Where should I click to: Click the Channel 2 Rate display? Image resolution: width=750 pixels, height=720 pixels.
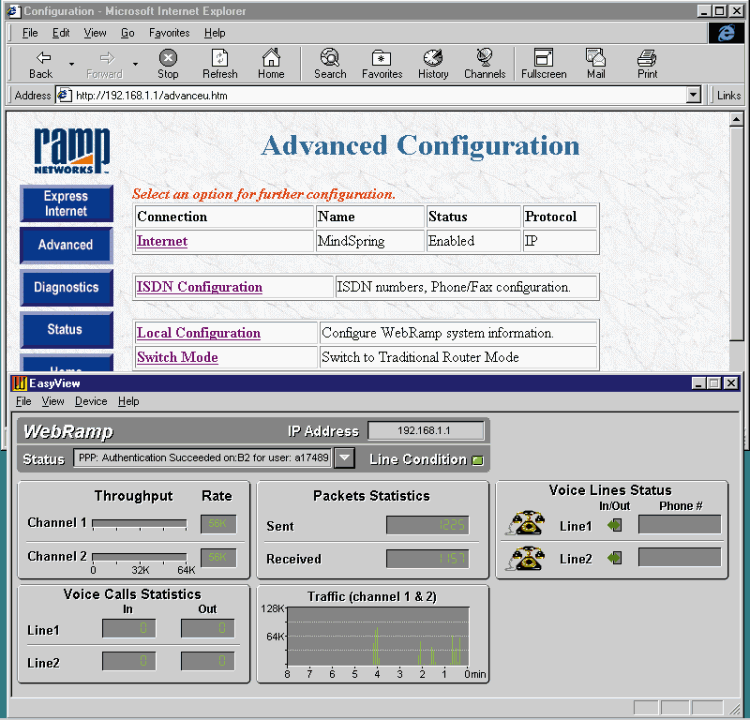tap(218, 557)
